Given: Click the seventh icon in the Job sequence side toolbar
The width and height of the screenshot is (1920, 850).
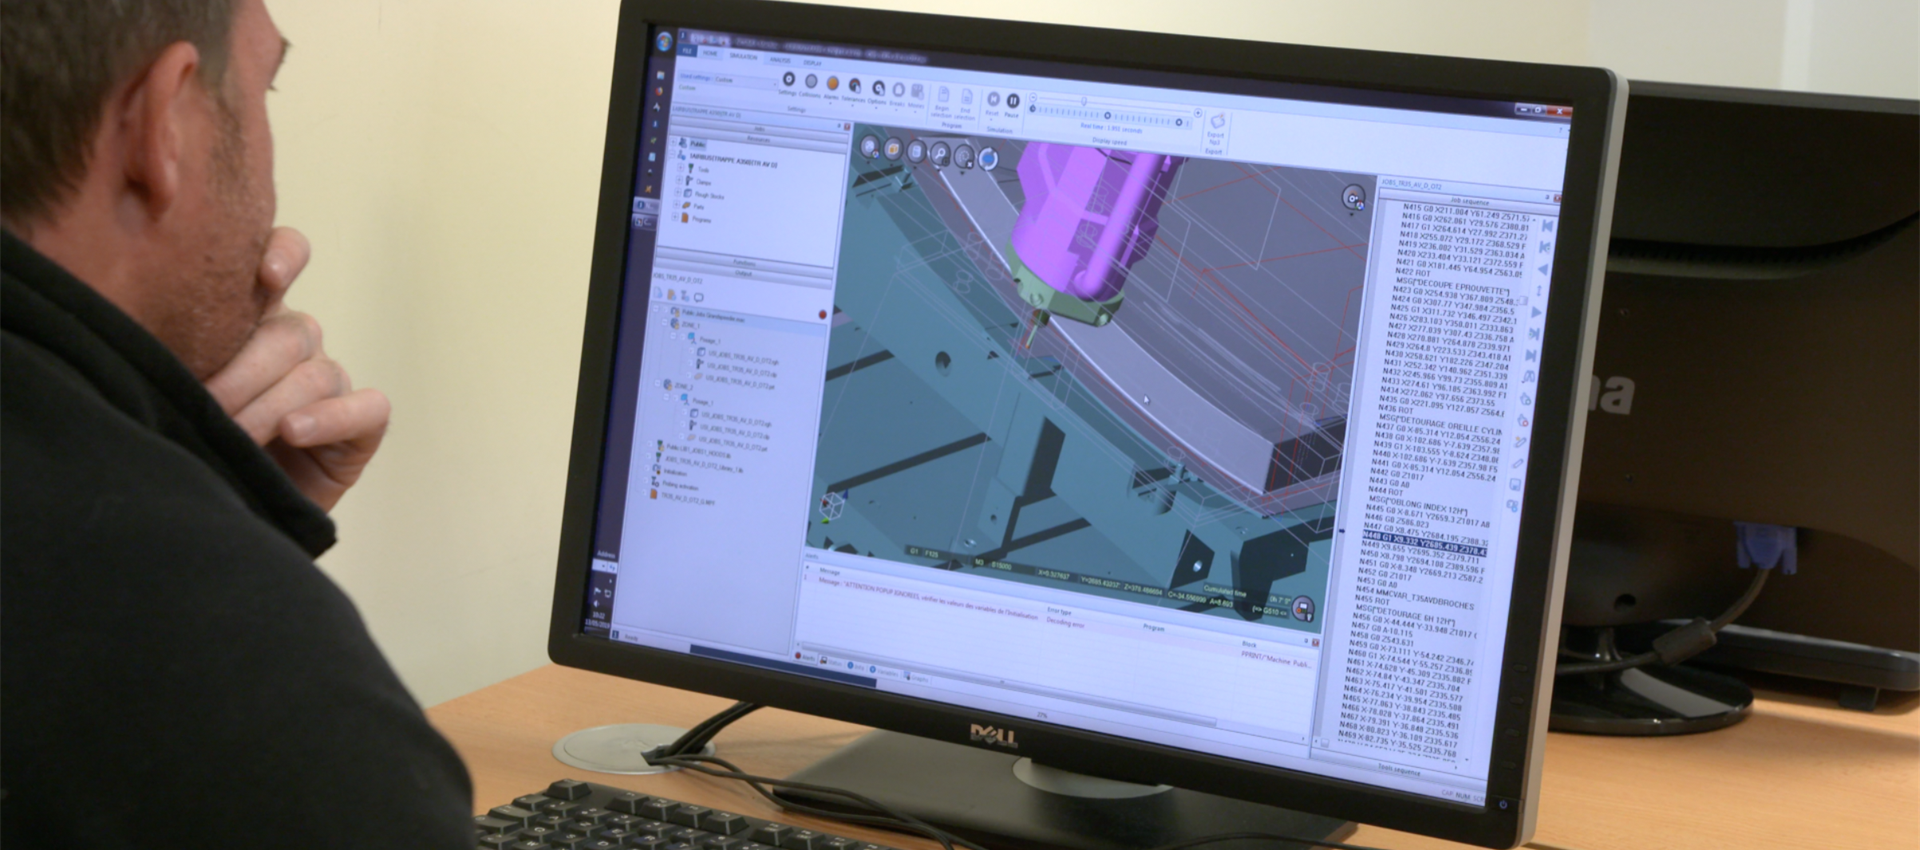Looking at the screenshot, I should [x=1531, y=355].
